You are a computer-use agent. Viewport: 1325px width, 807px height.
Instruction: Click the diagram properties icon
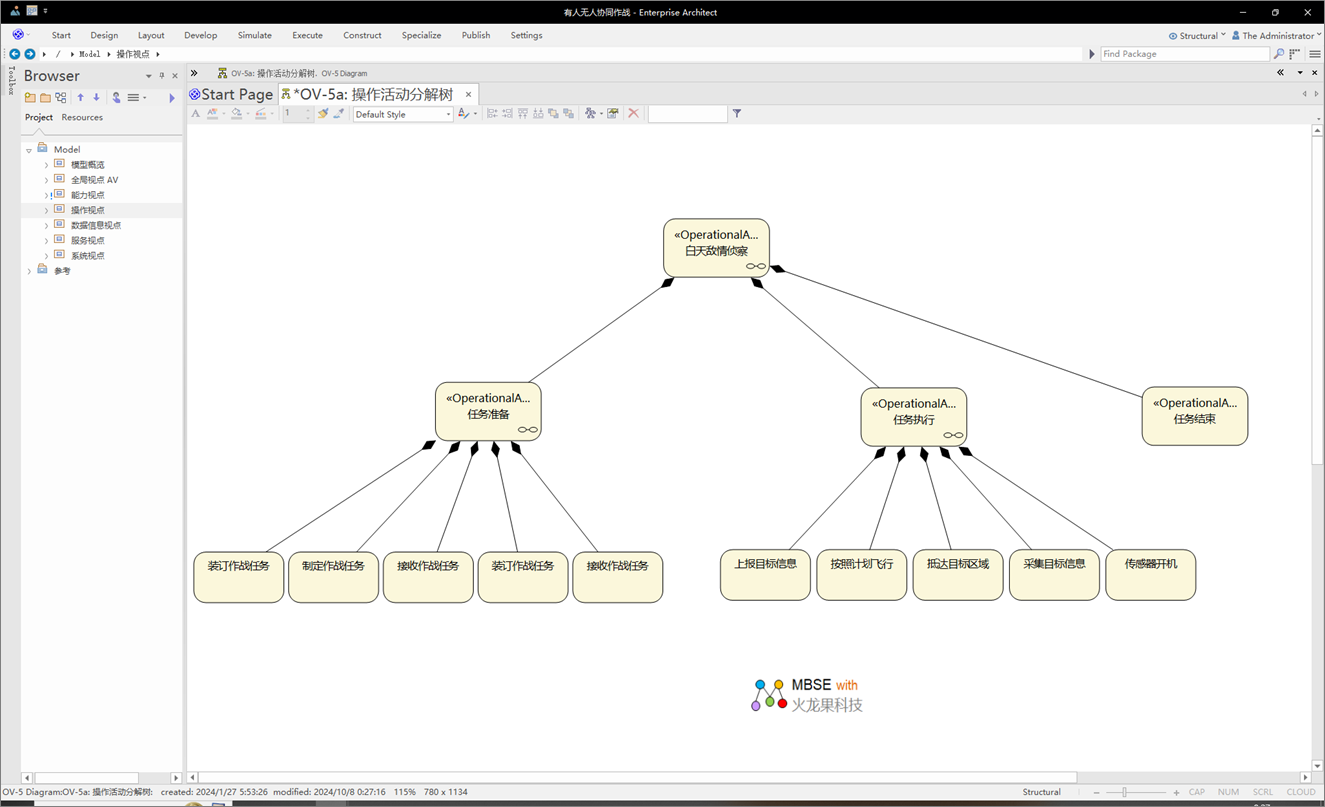[613, 114]
